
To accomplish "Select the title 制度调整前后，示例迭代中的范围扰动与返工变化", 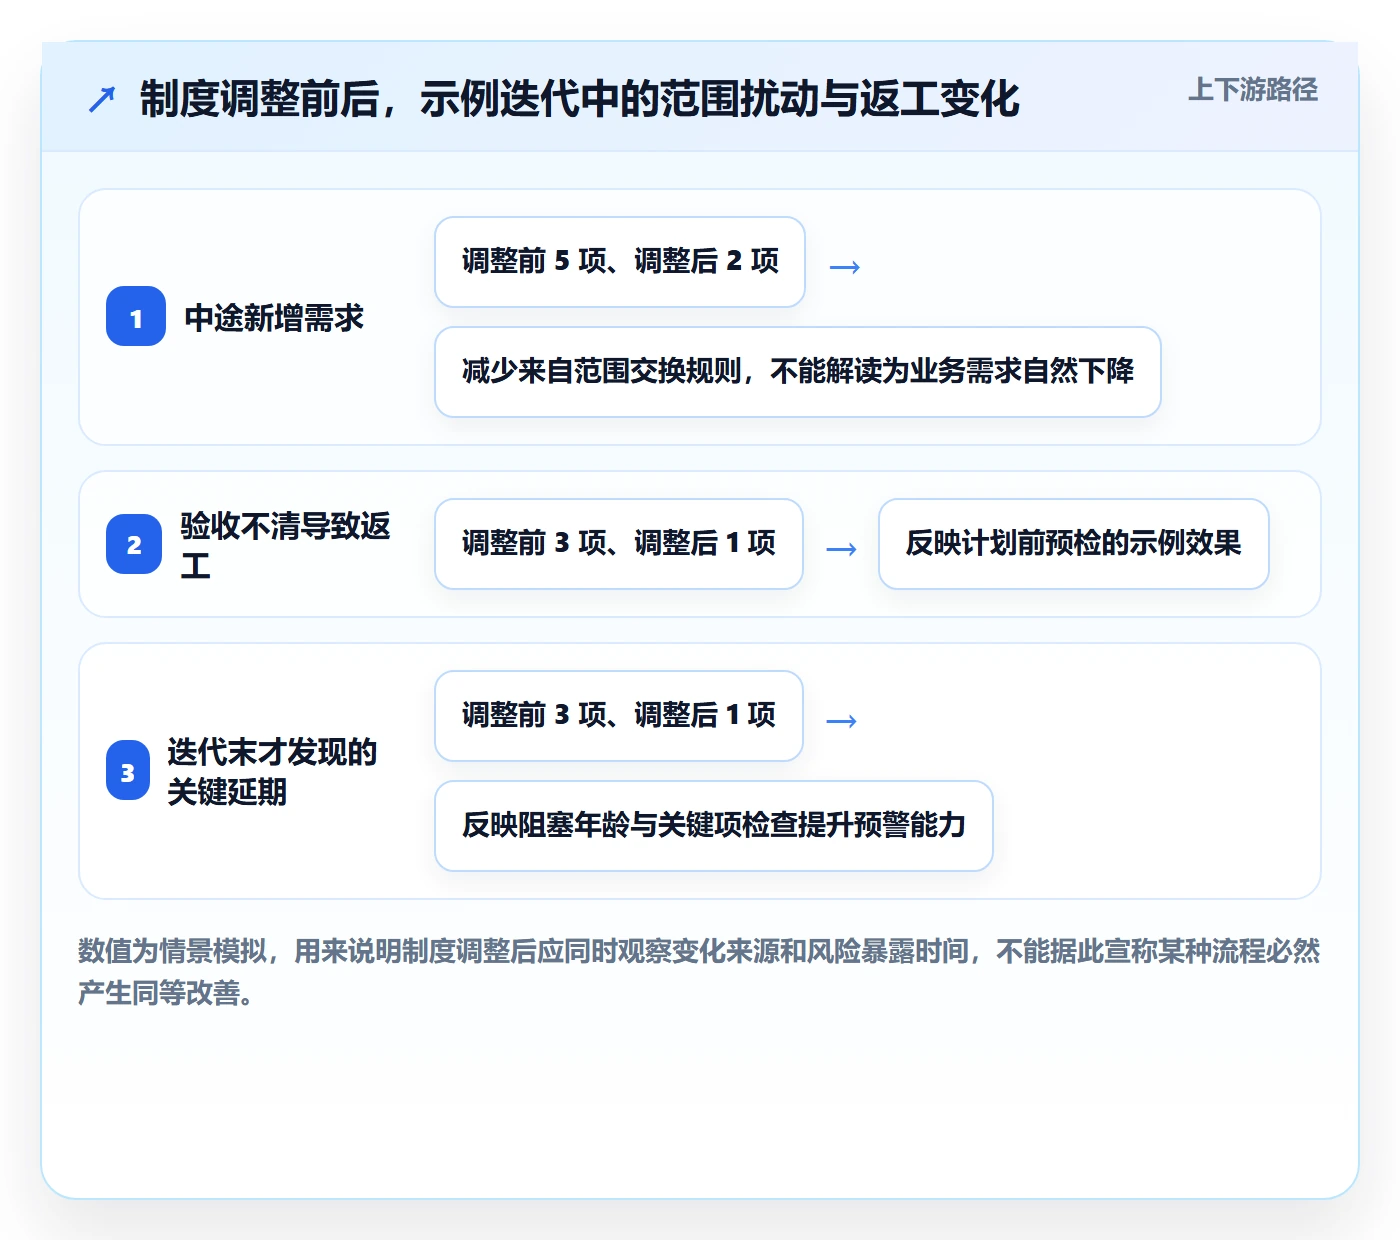I will [579, 99].
